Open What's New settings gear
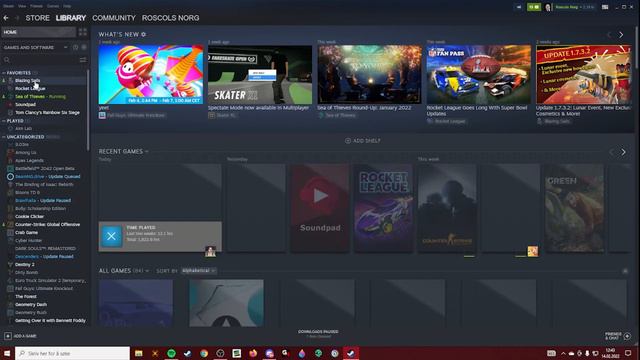The height and width of the screenshot is (360, 640). coord(144,34)
